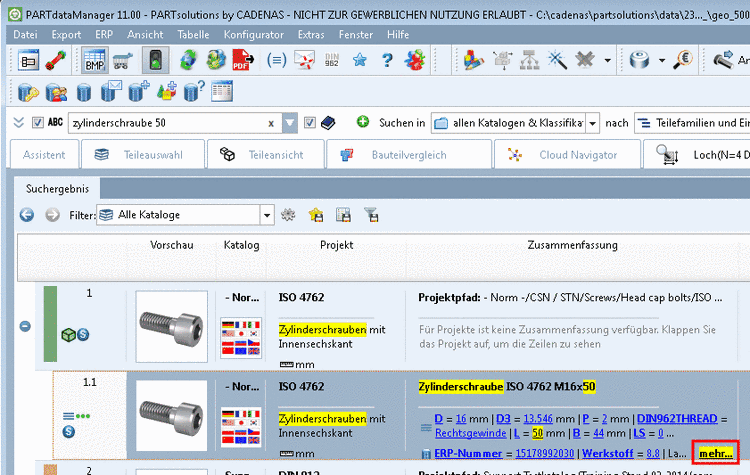The width and height of the screenshot is (750, 475).
Task: Click the globe refresh arrows icon
Action: point(188,61)
